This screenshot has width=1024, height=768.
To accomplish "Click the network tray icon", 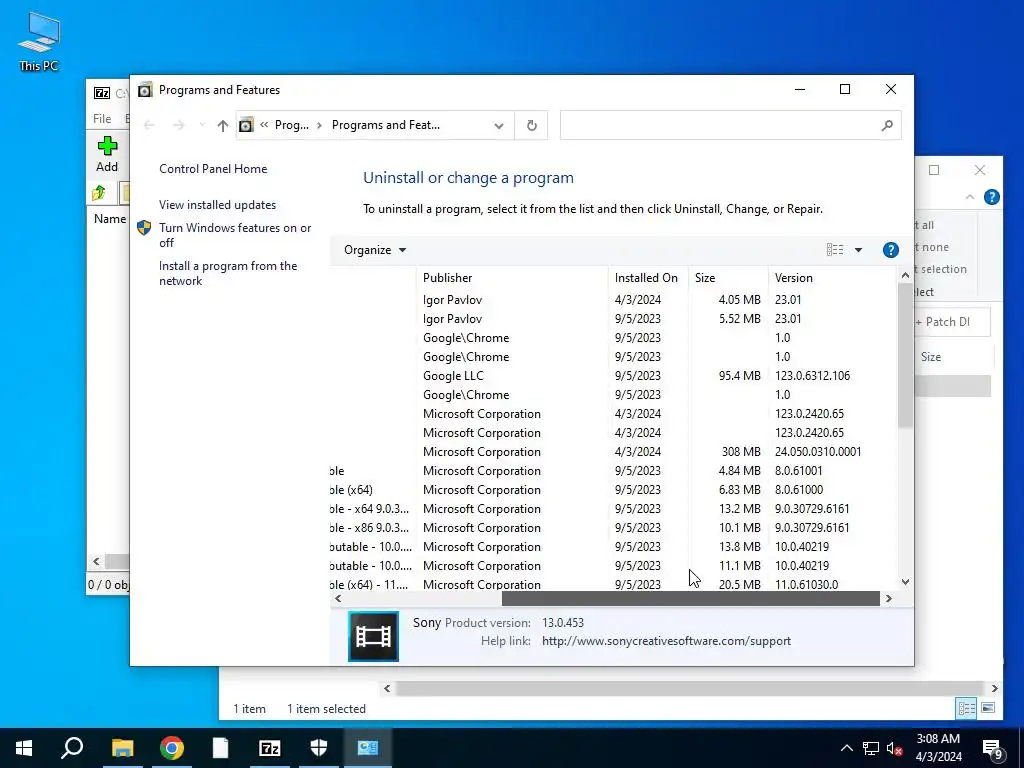I will pos(871,748).
